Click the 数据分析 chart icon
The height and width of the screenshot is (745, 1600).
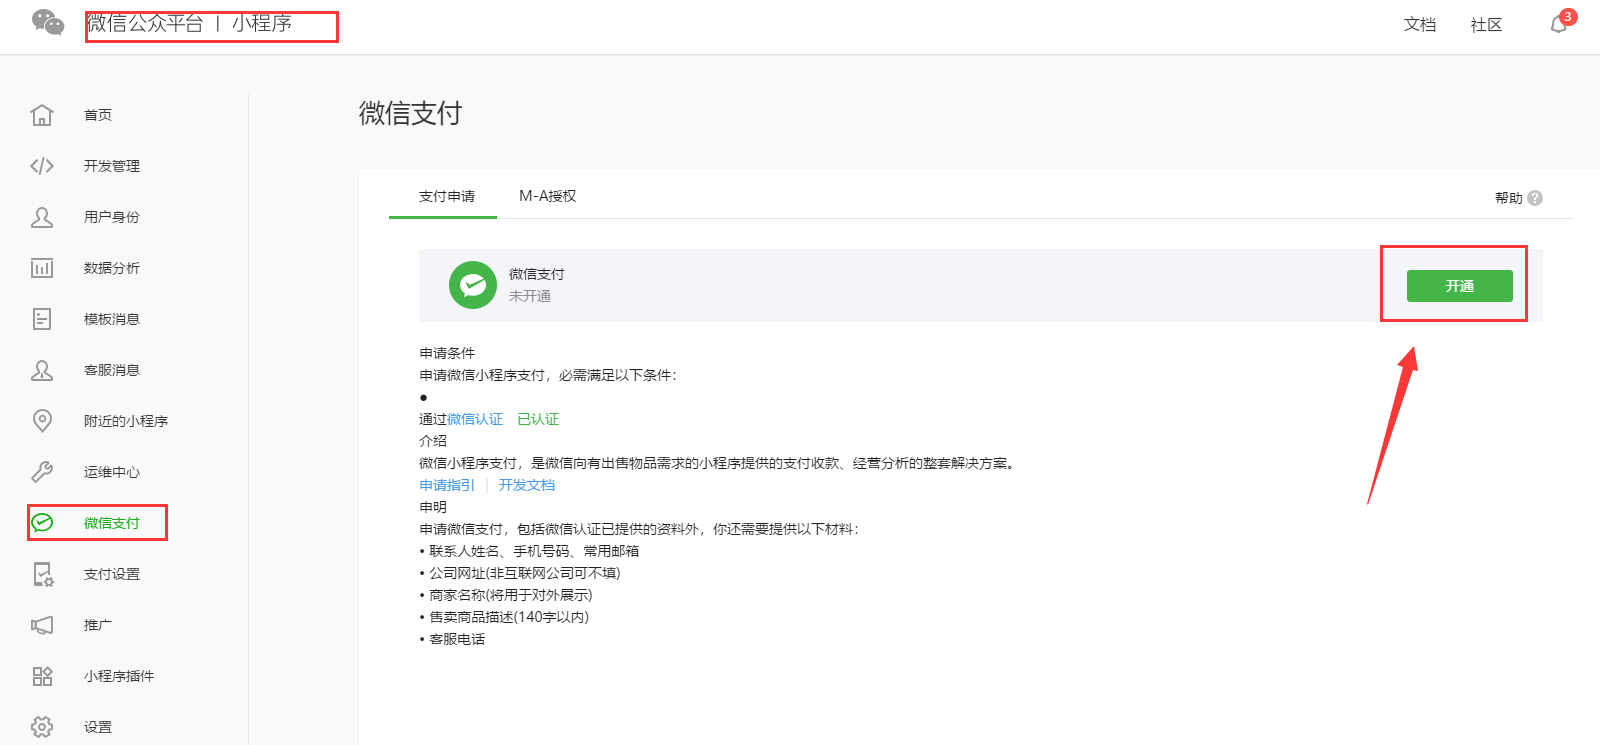pyautogui.click(x=42, y=268)
